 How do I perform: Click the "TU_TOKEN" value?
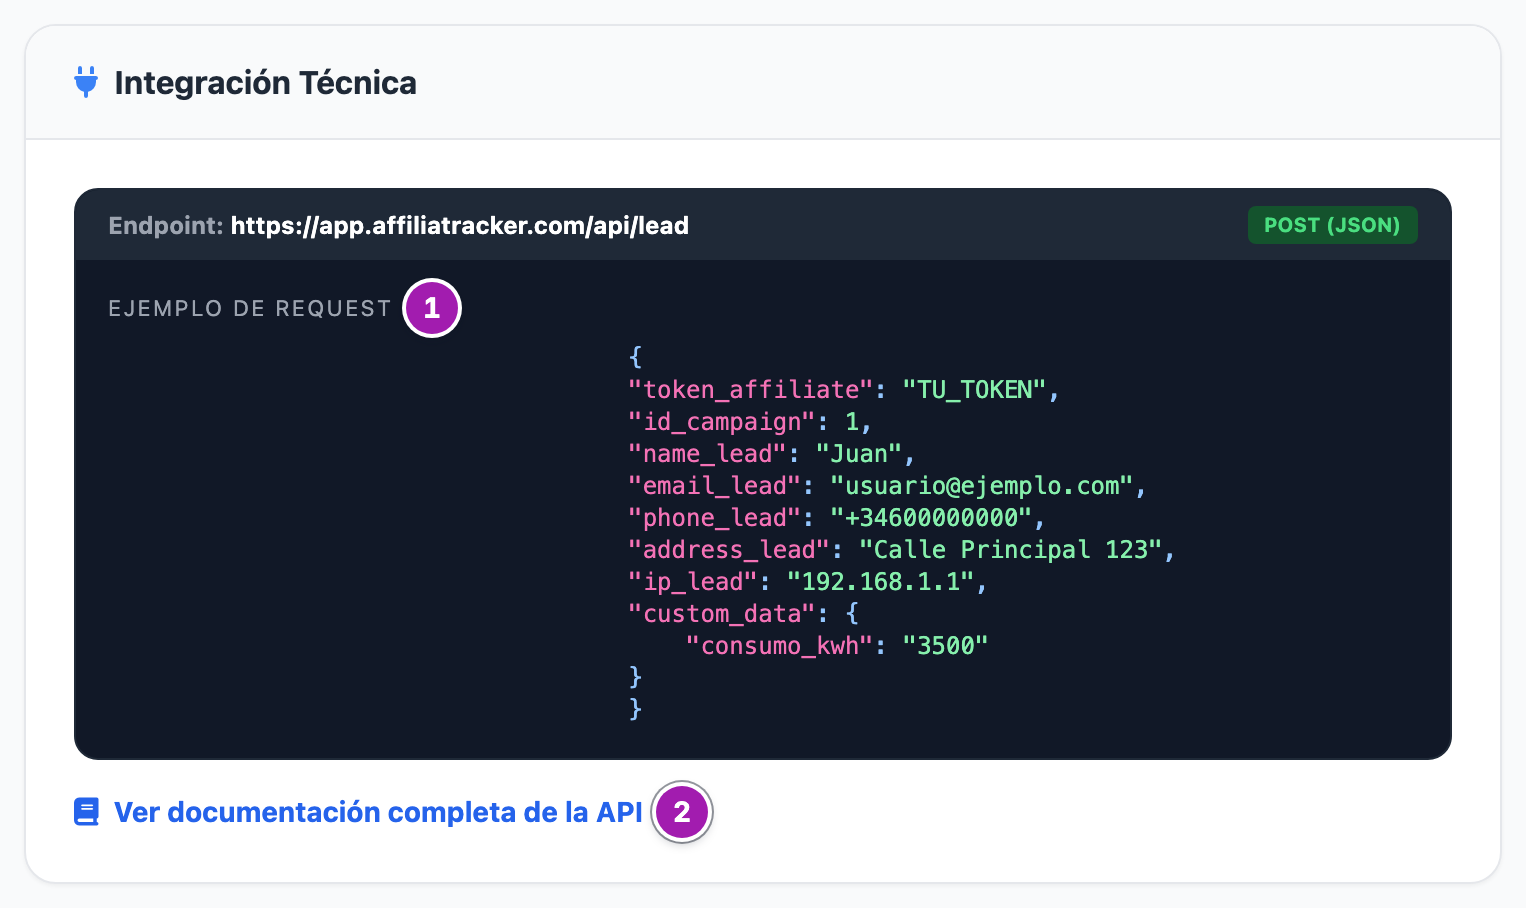[974, 390]
